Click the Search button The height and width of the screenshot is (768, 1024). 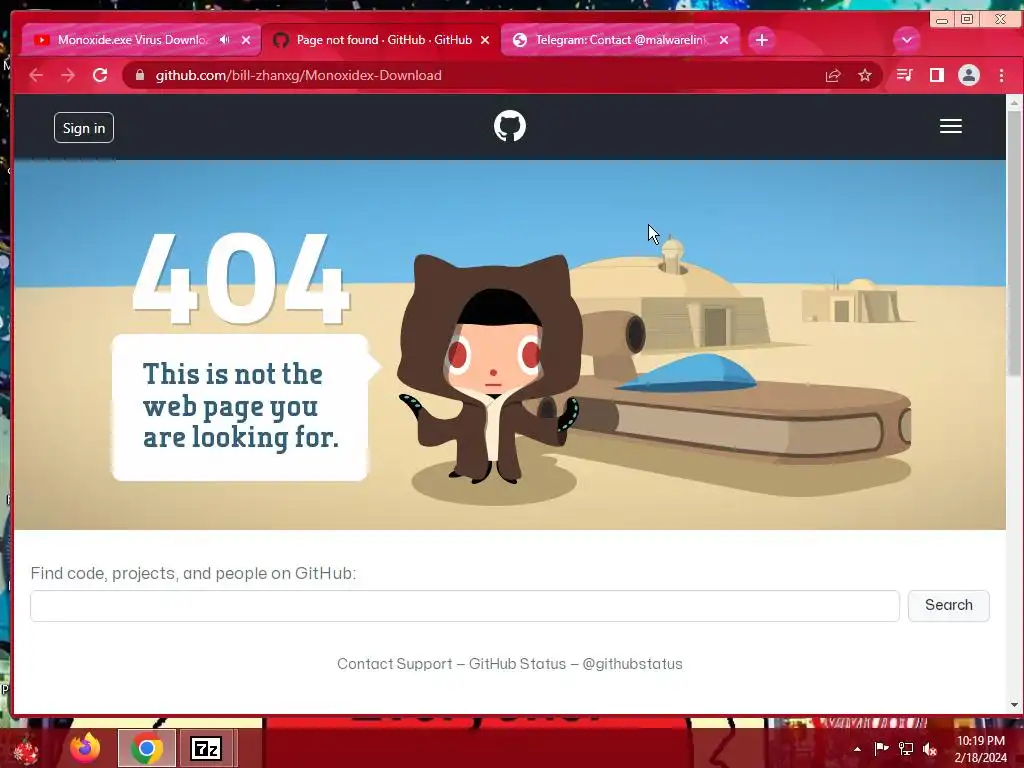tap(949, 605)
